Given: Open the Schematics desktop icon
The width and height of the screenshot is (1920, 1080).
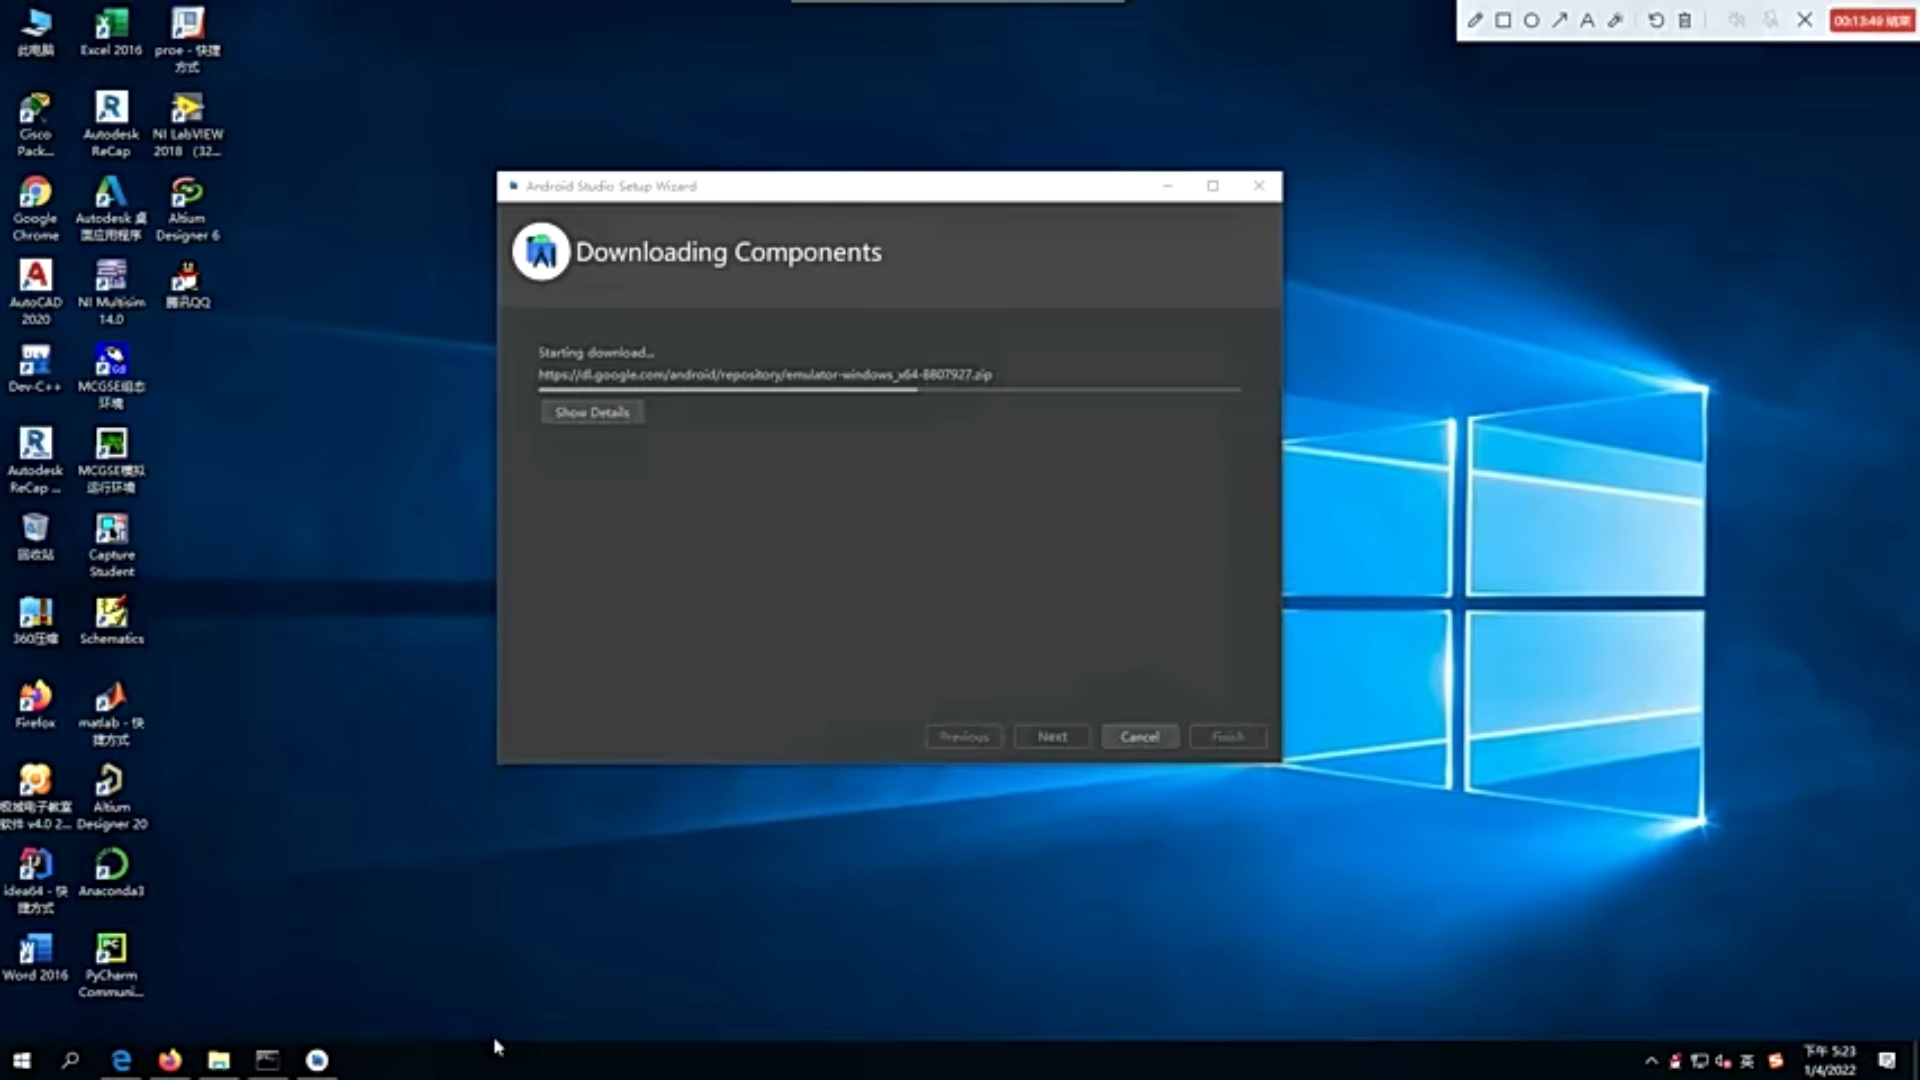Looking at the screenshot, I should click(111, 620).
